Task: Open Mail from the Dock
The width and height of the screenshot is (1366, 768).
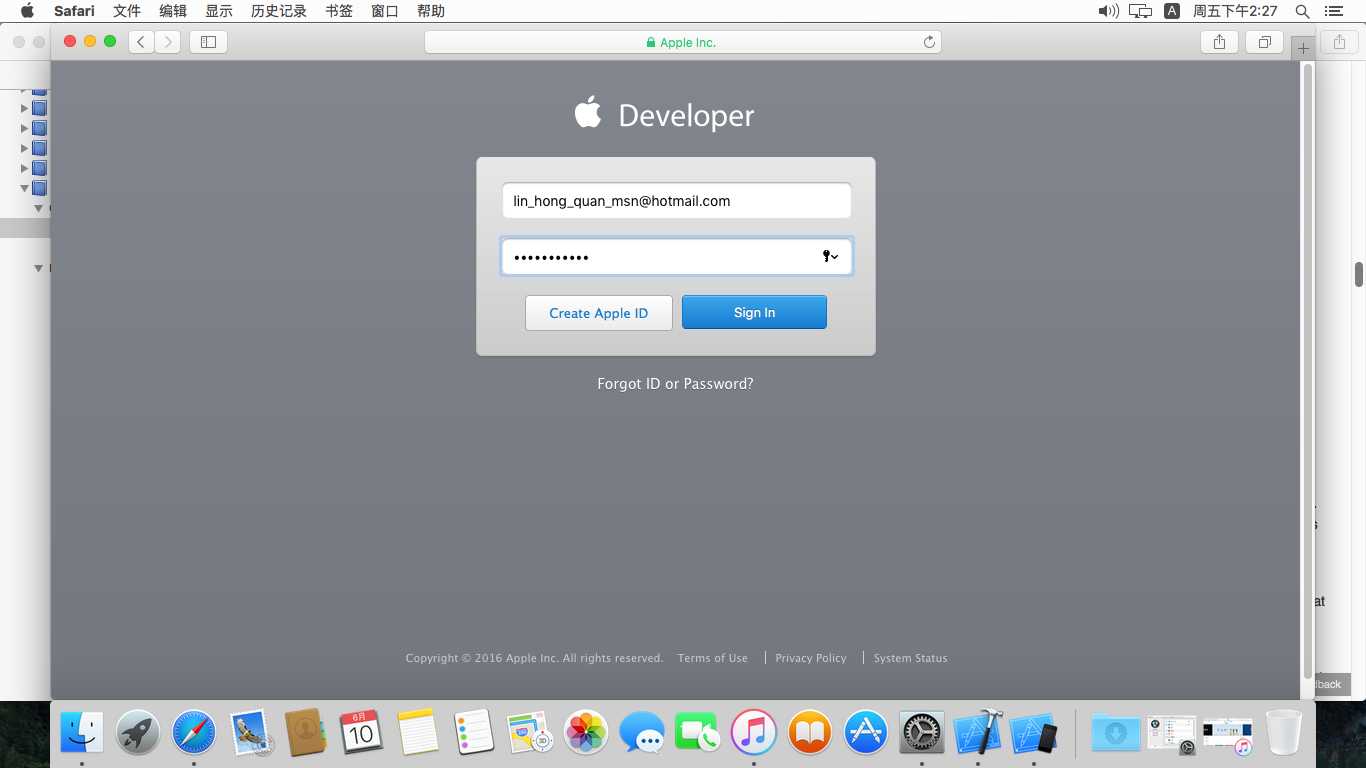Action: [250, 733]
